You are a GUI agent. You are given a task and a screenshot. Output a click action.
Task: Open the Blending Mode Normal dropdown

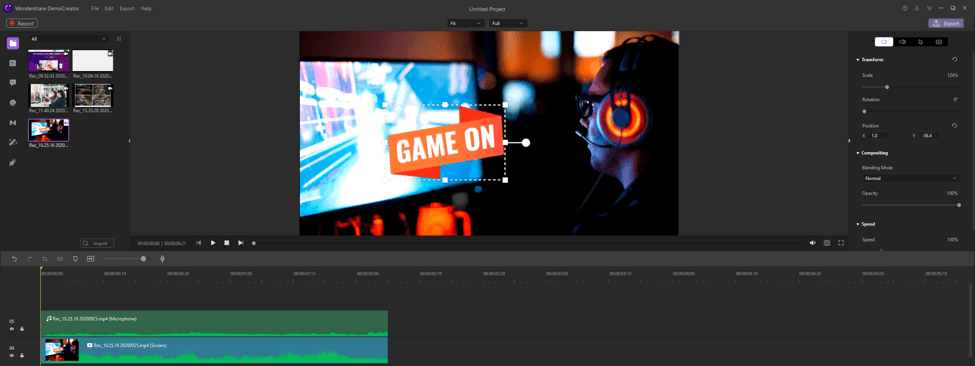click(911, 178)
